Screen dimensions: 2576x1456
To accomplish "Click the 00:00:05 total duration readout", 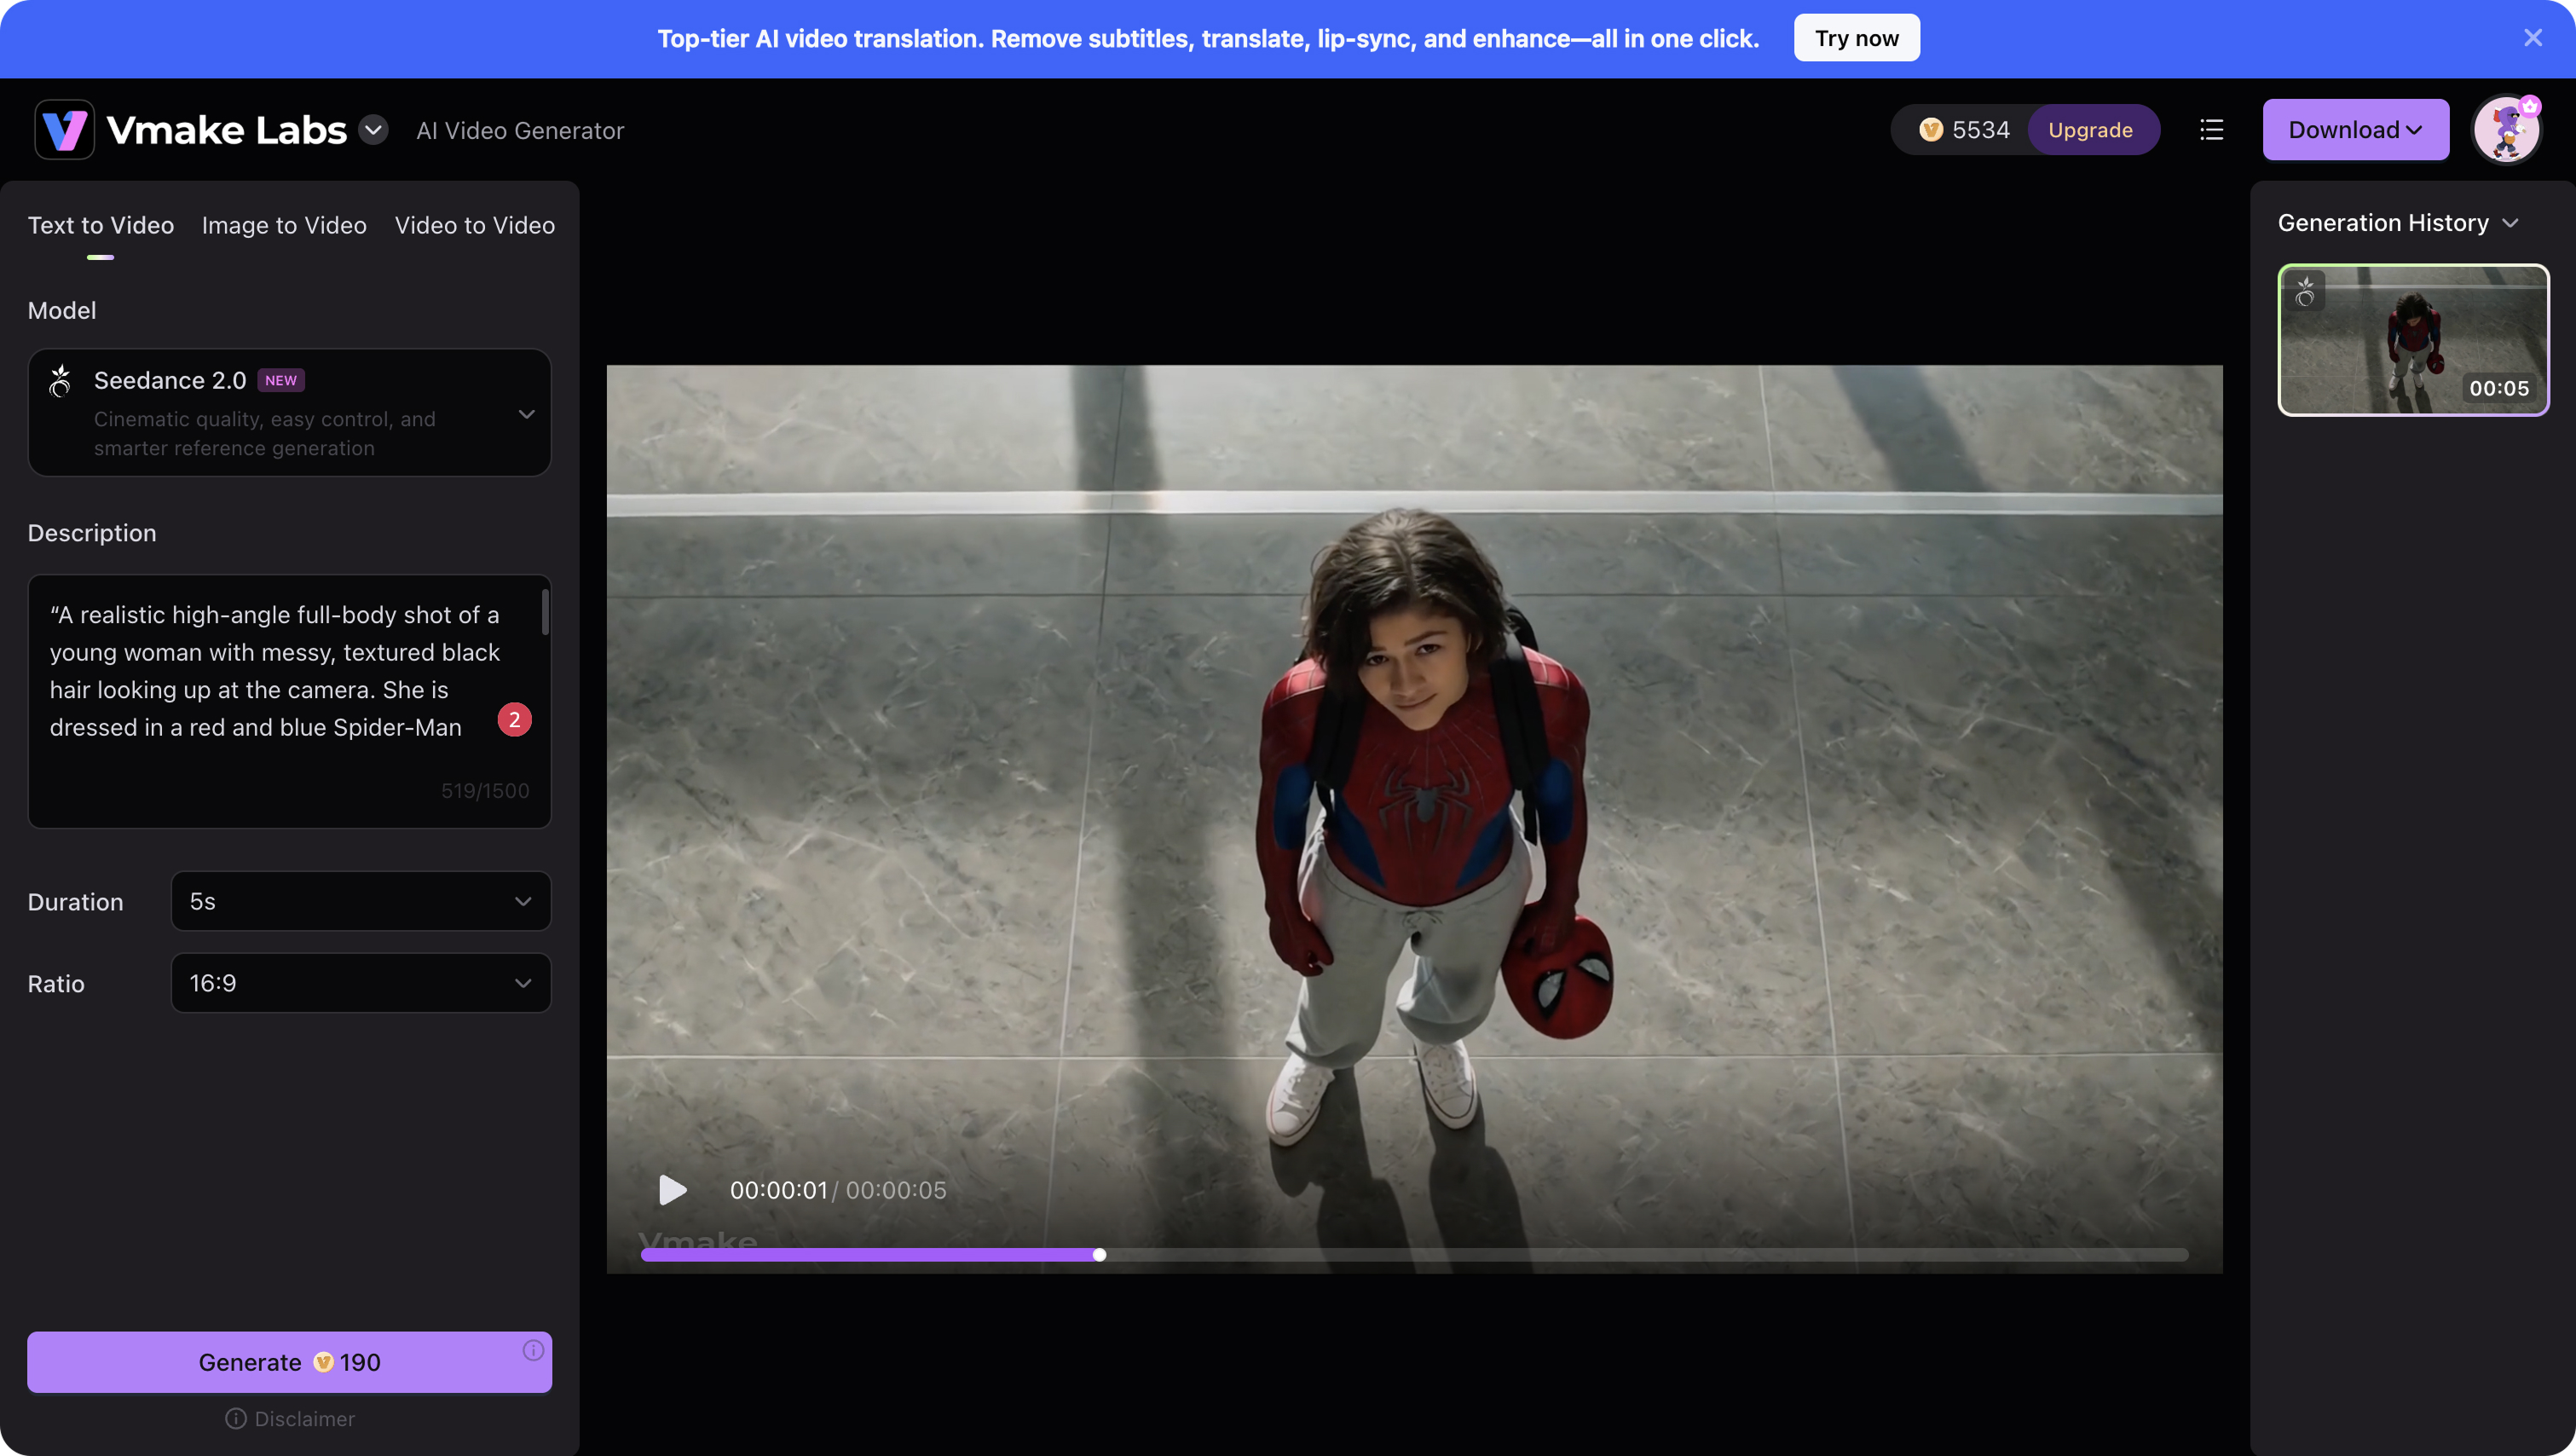I will [x=896, y=1191].
